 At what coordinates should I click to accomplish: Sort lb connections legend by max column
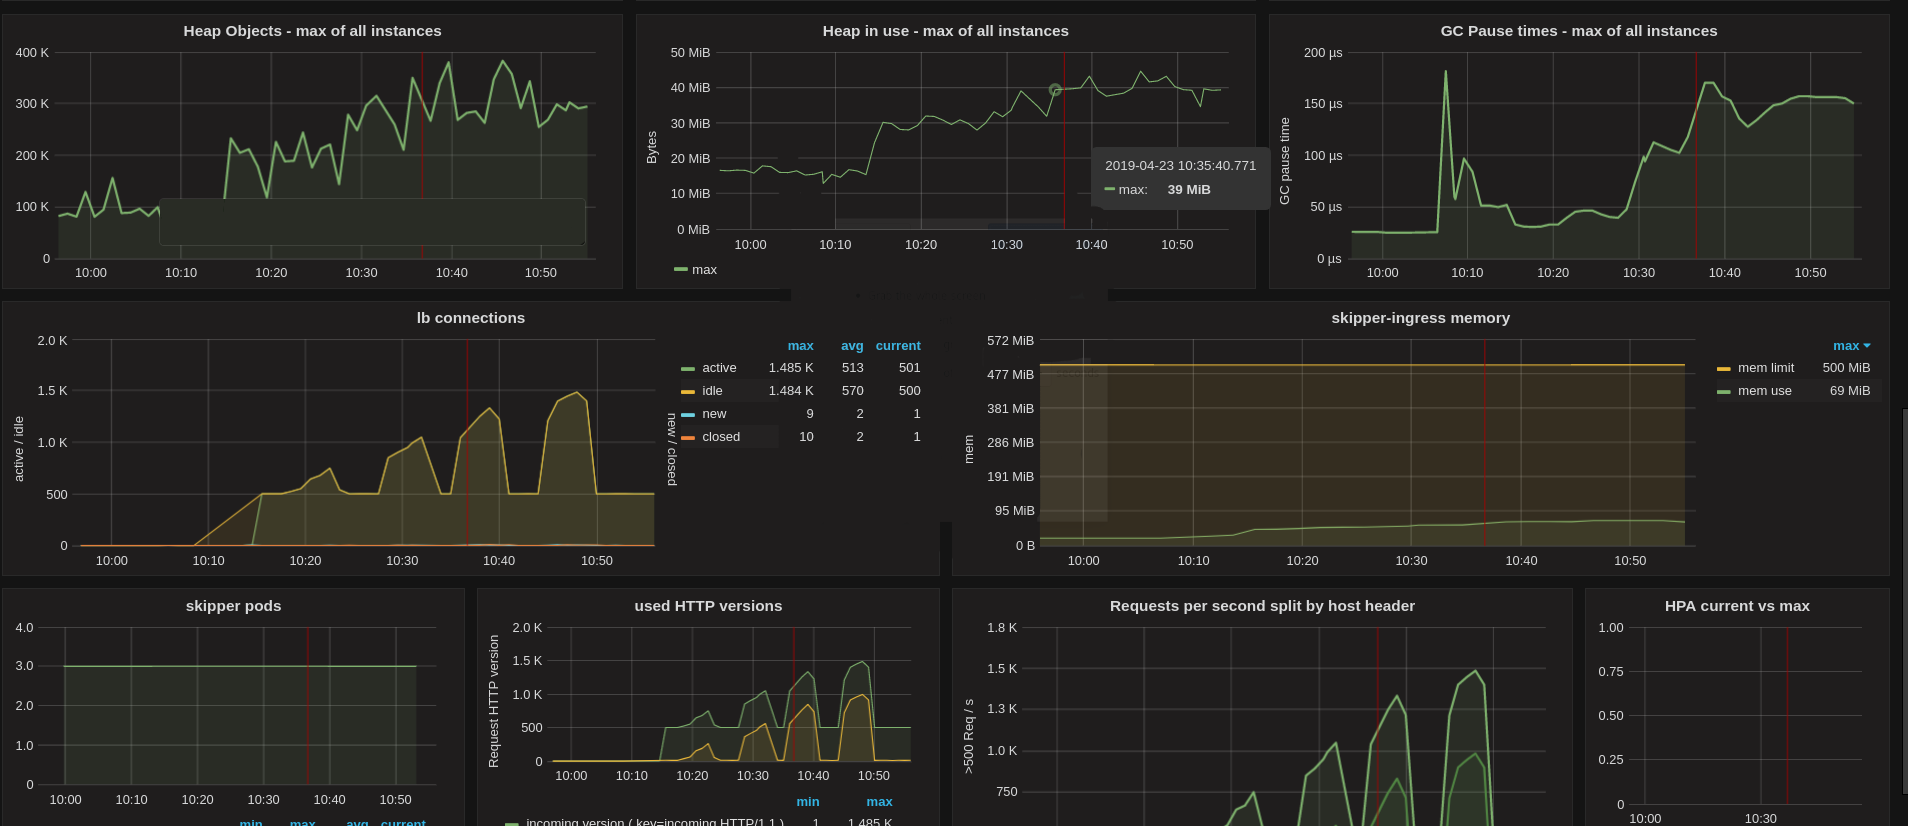click(x=800, y=346)
